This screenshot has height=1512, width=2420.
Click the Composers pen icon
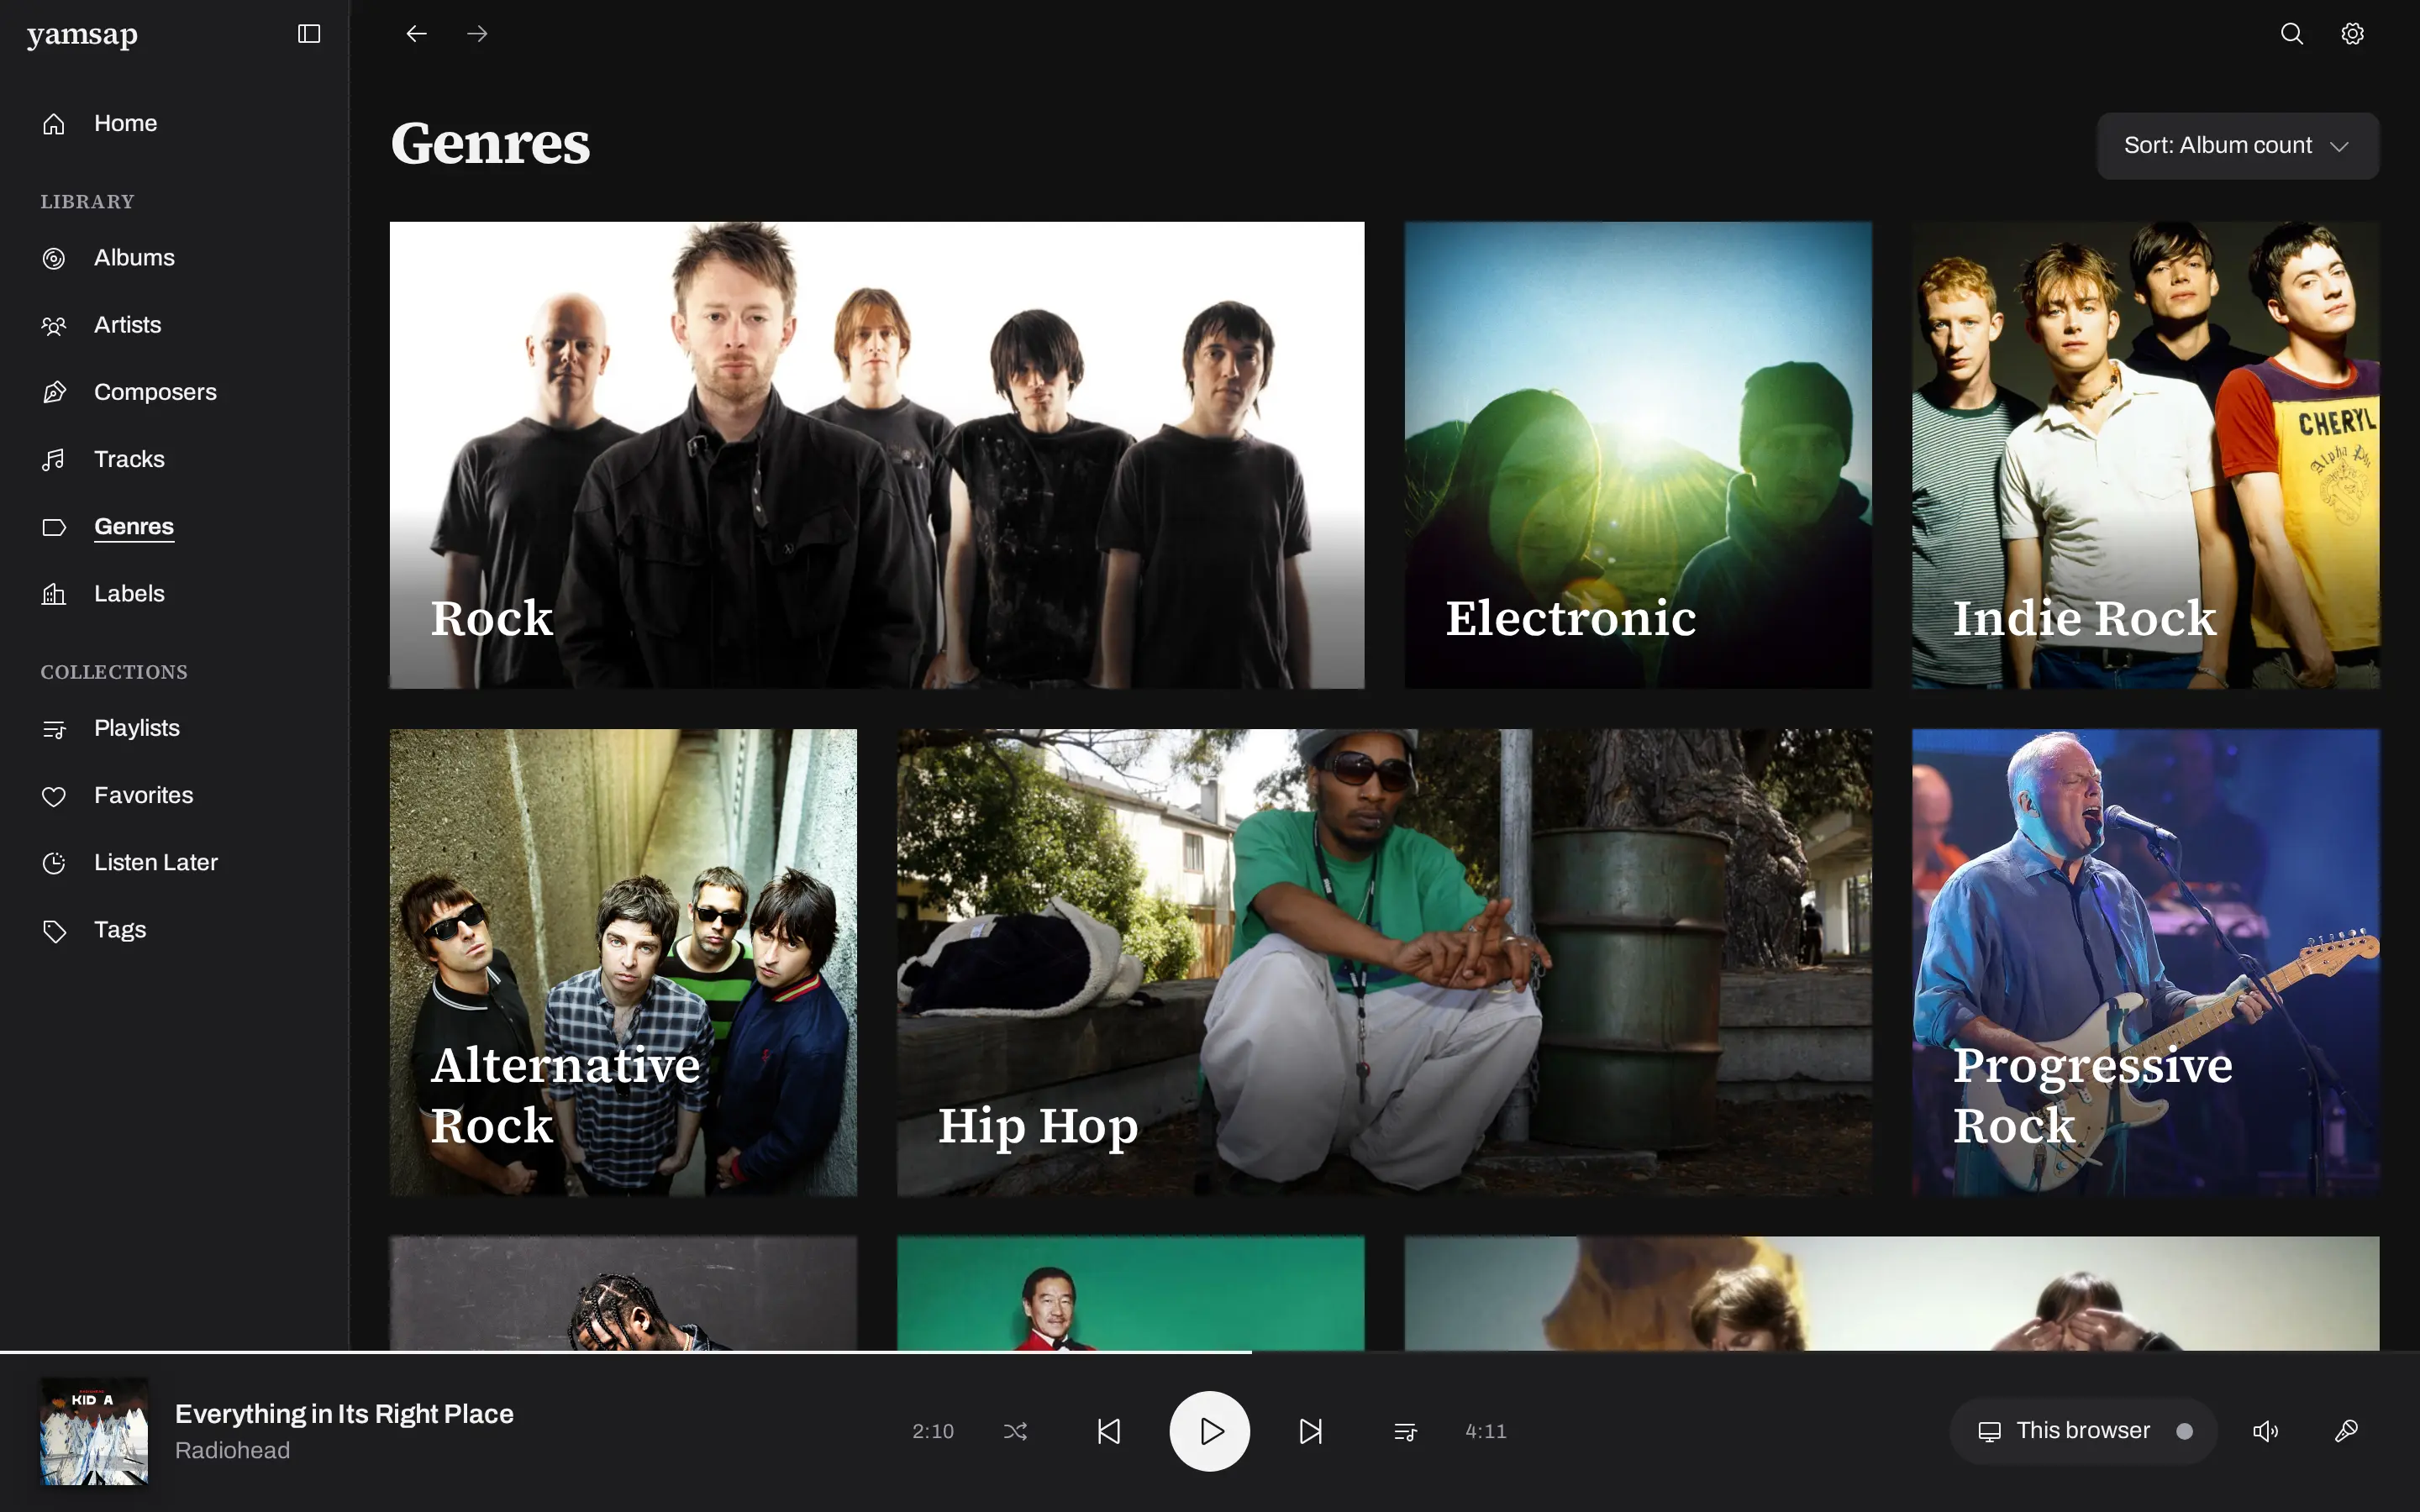(54, 392)
